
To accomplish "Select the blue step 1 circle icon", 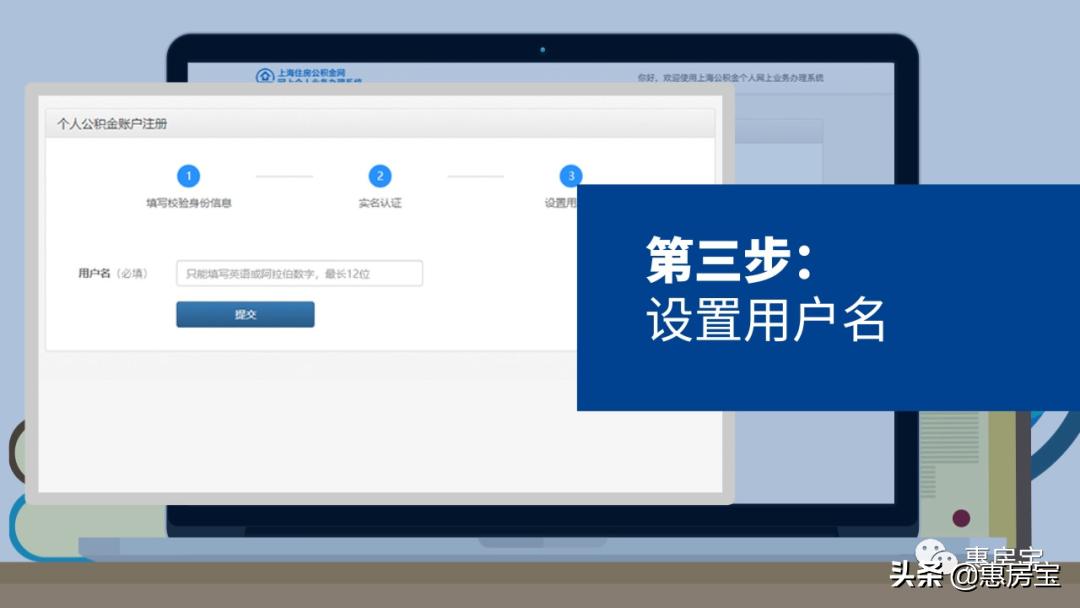I will point(190,175).
